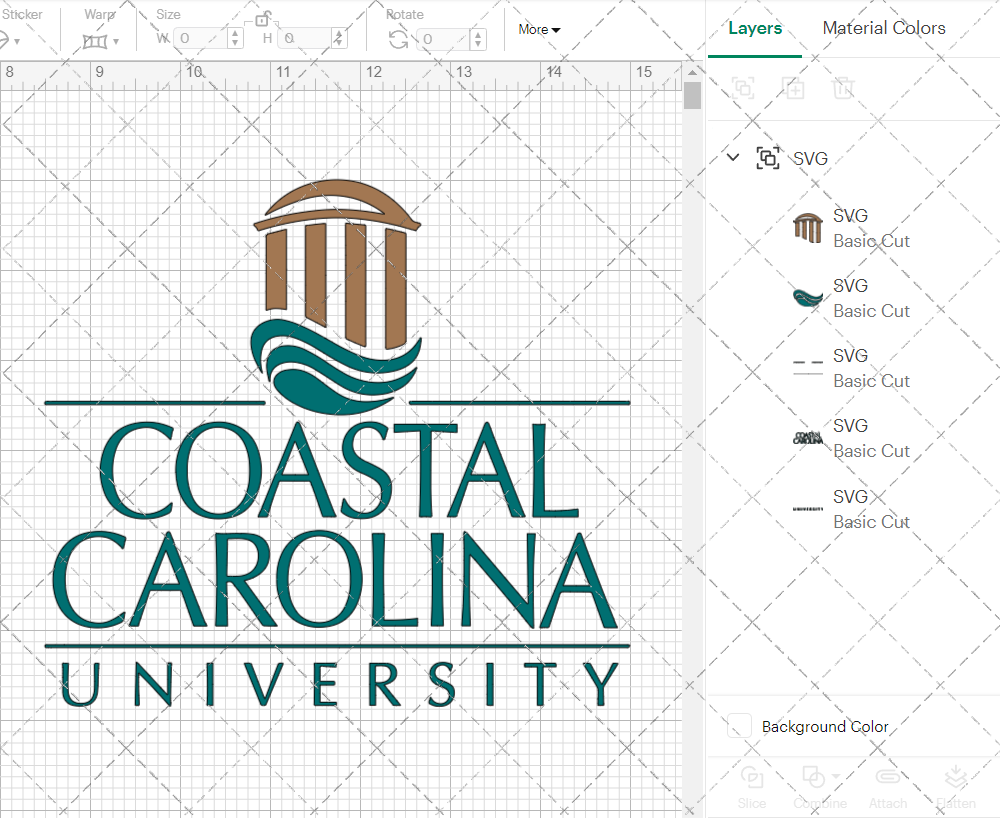Unlock proportional height scaling icon

[x=263, y=19]
